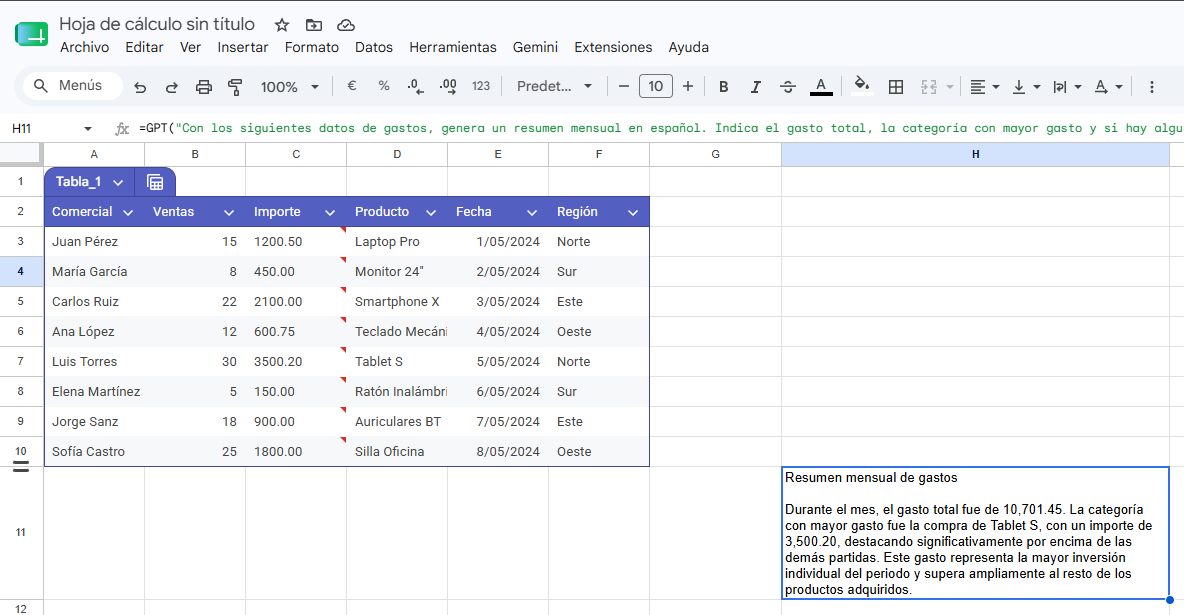Open the Archivo menu

(85, 47)
